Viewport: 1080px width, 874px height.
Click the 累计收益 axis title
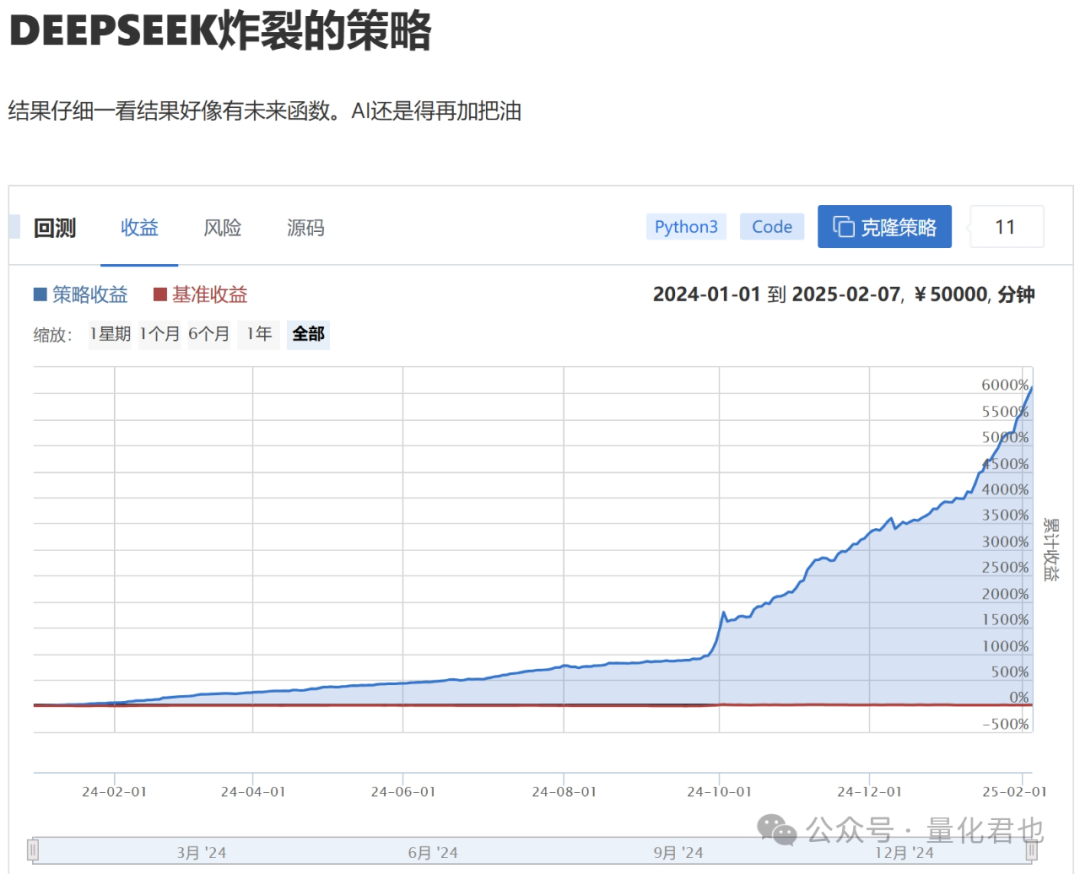[x=1051, y=550]
